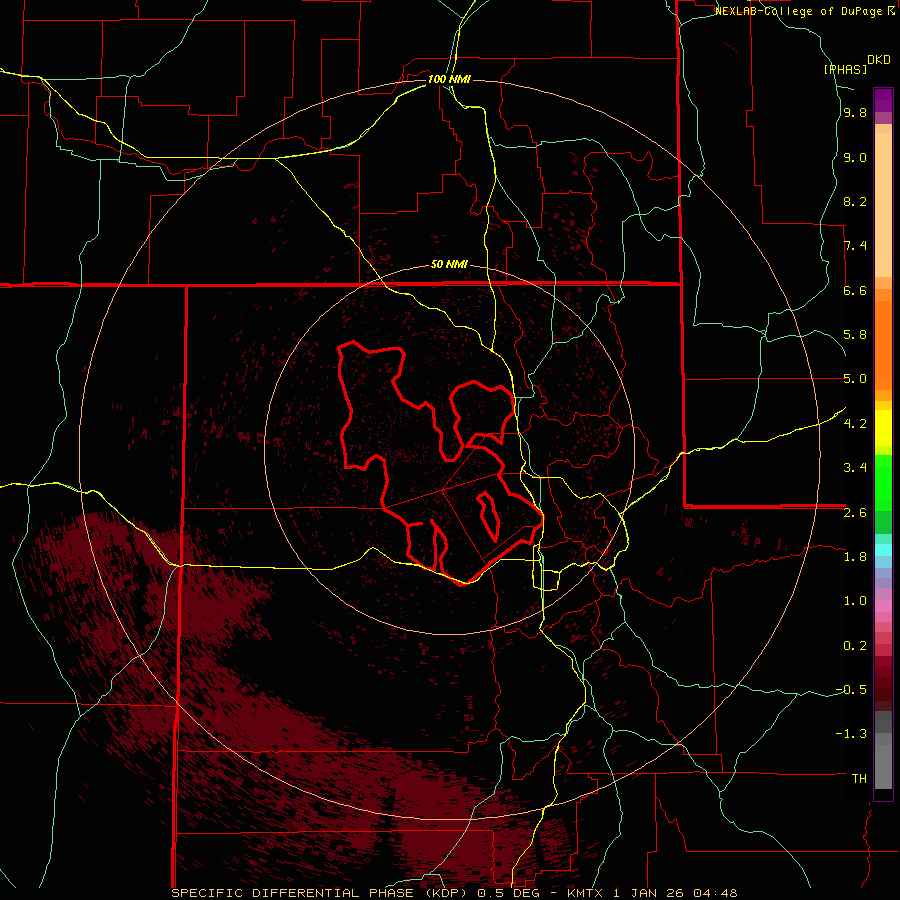Click the gray color bar segment near TH

point(883,766)
